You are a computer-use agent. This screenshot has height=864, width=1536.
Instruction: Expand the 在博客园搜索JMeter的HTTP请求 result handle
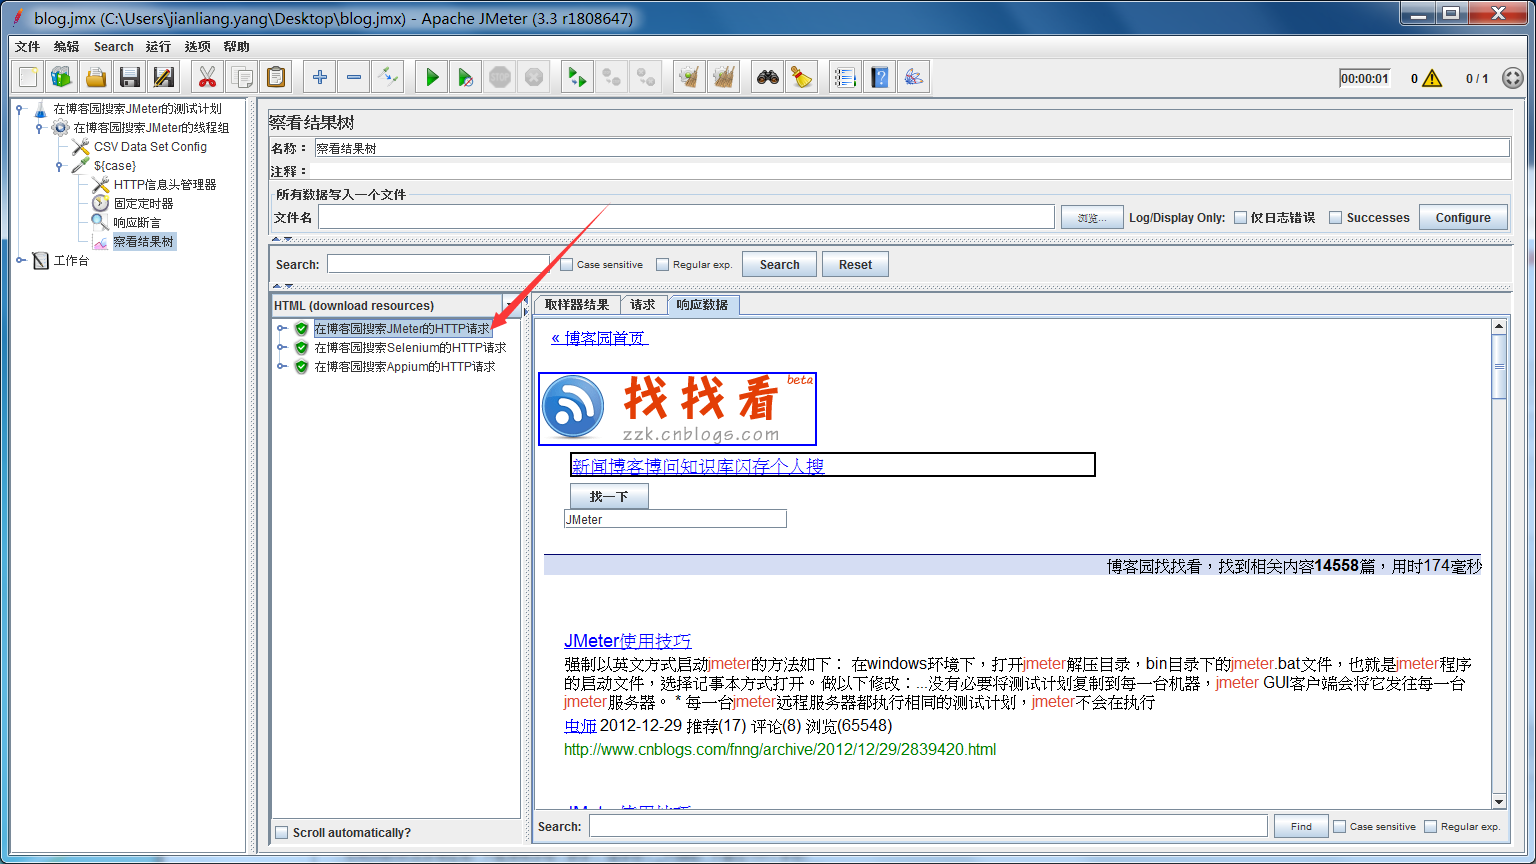282,328
